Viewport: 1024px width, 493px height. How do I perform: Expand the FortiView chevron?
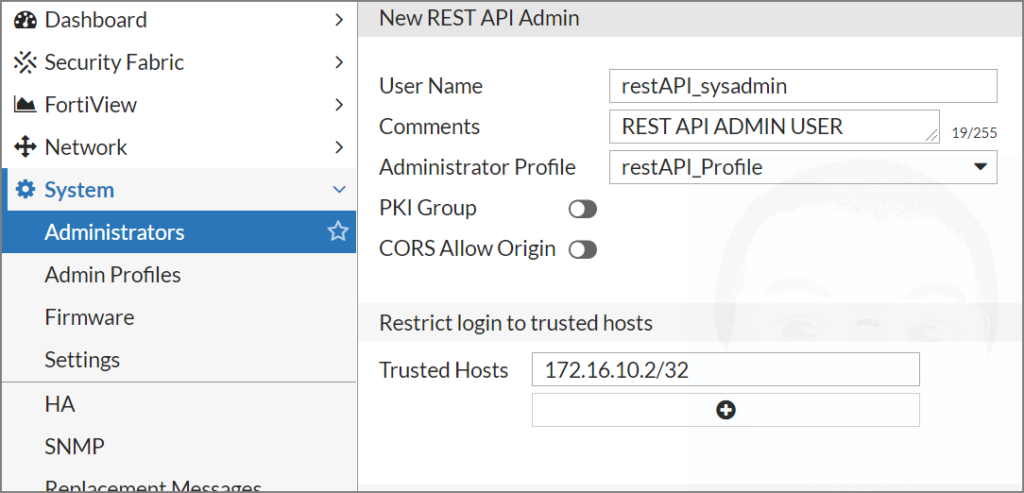coord(338,104)
